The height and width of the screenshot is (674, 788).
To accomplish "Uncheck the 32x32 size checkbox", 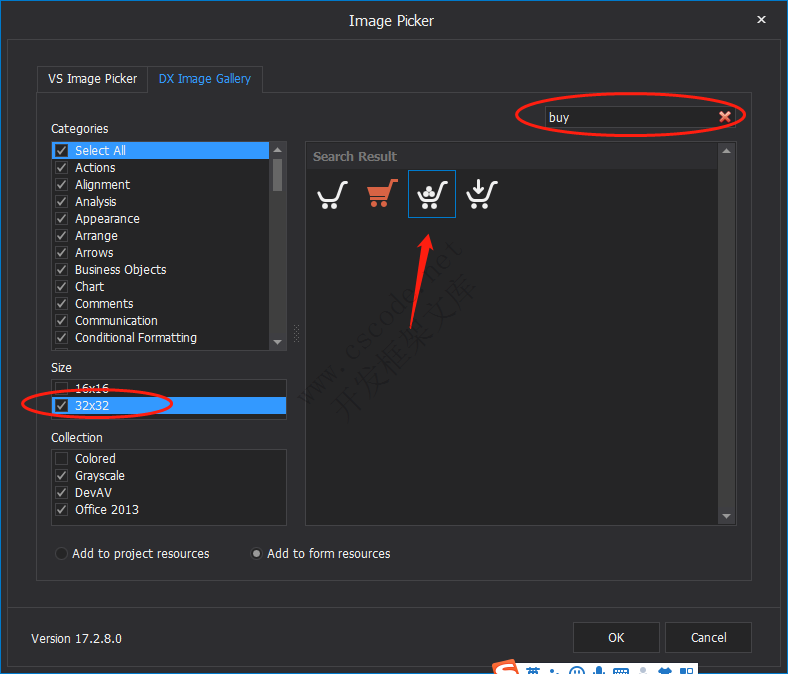I will coord(62,405).
